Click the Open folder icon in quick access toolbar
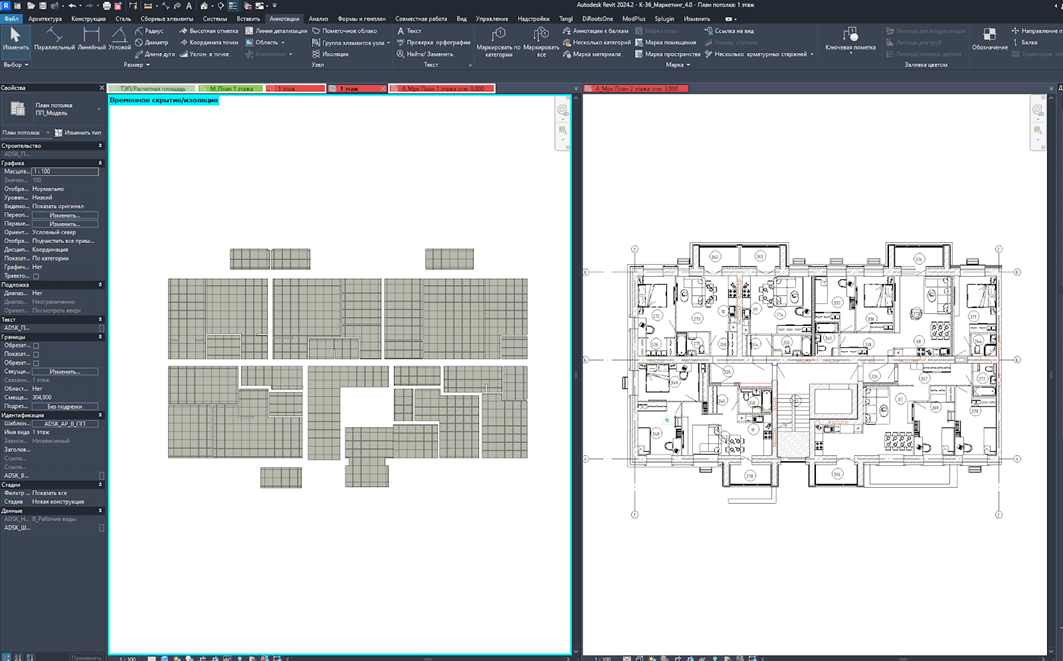 coord(31,5)
